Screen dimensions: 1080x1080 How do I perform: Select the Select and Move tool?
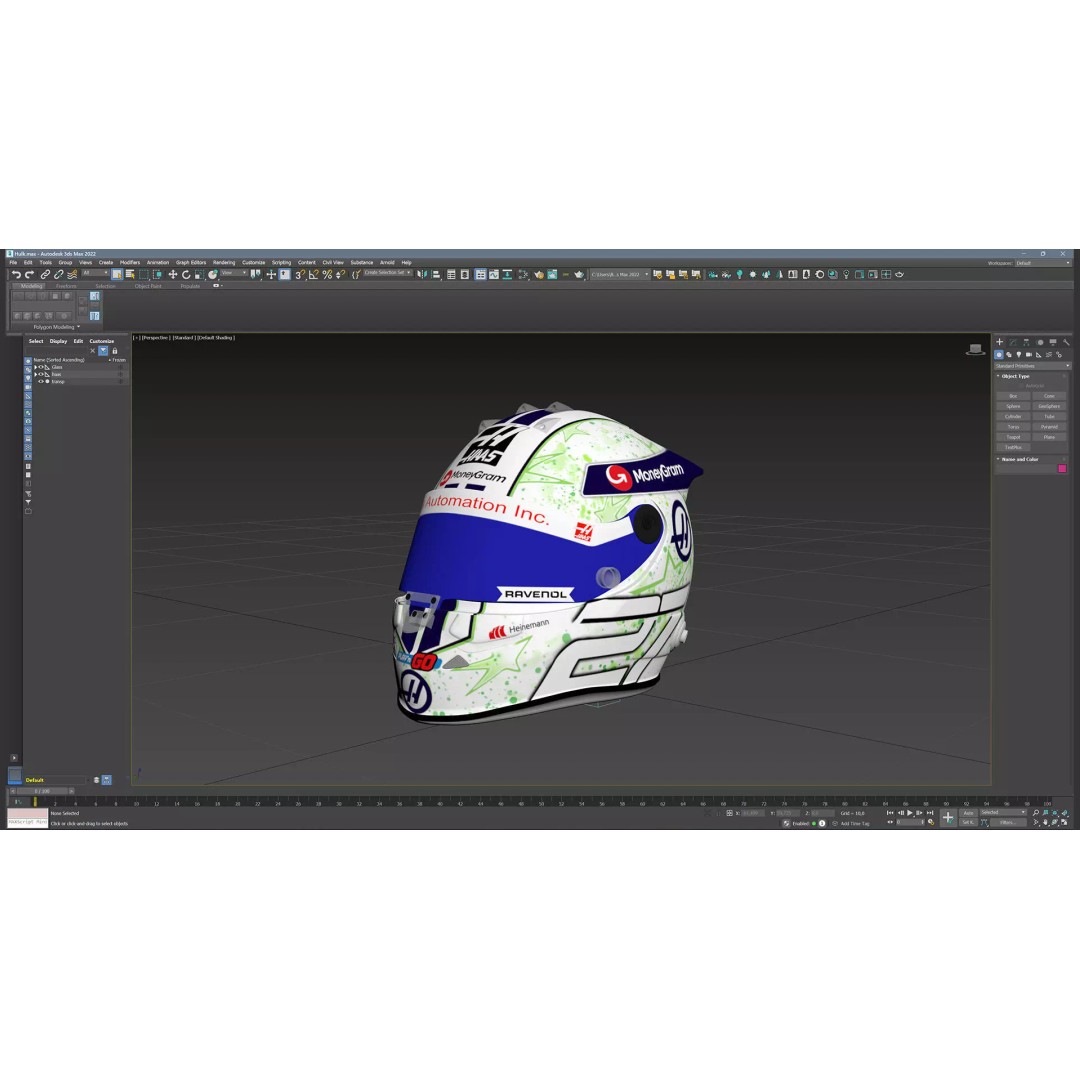pyautogui.click(x=174, y=272)
